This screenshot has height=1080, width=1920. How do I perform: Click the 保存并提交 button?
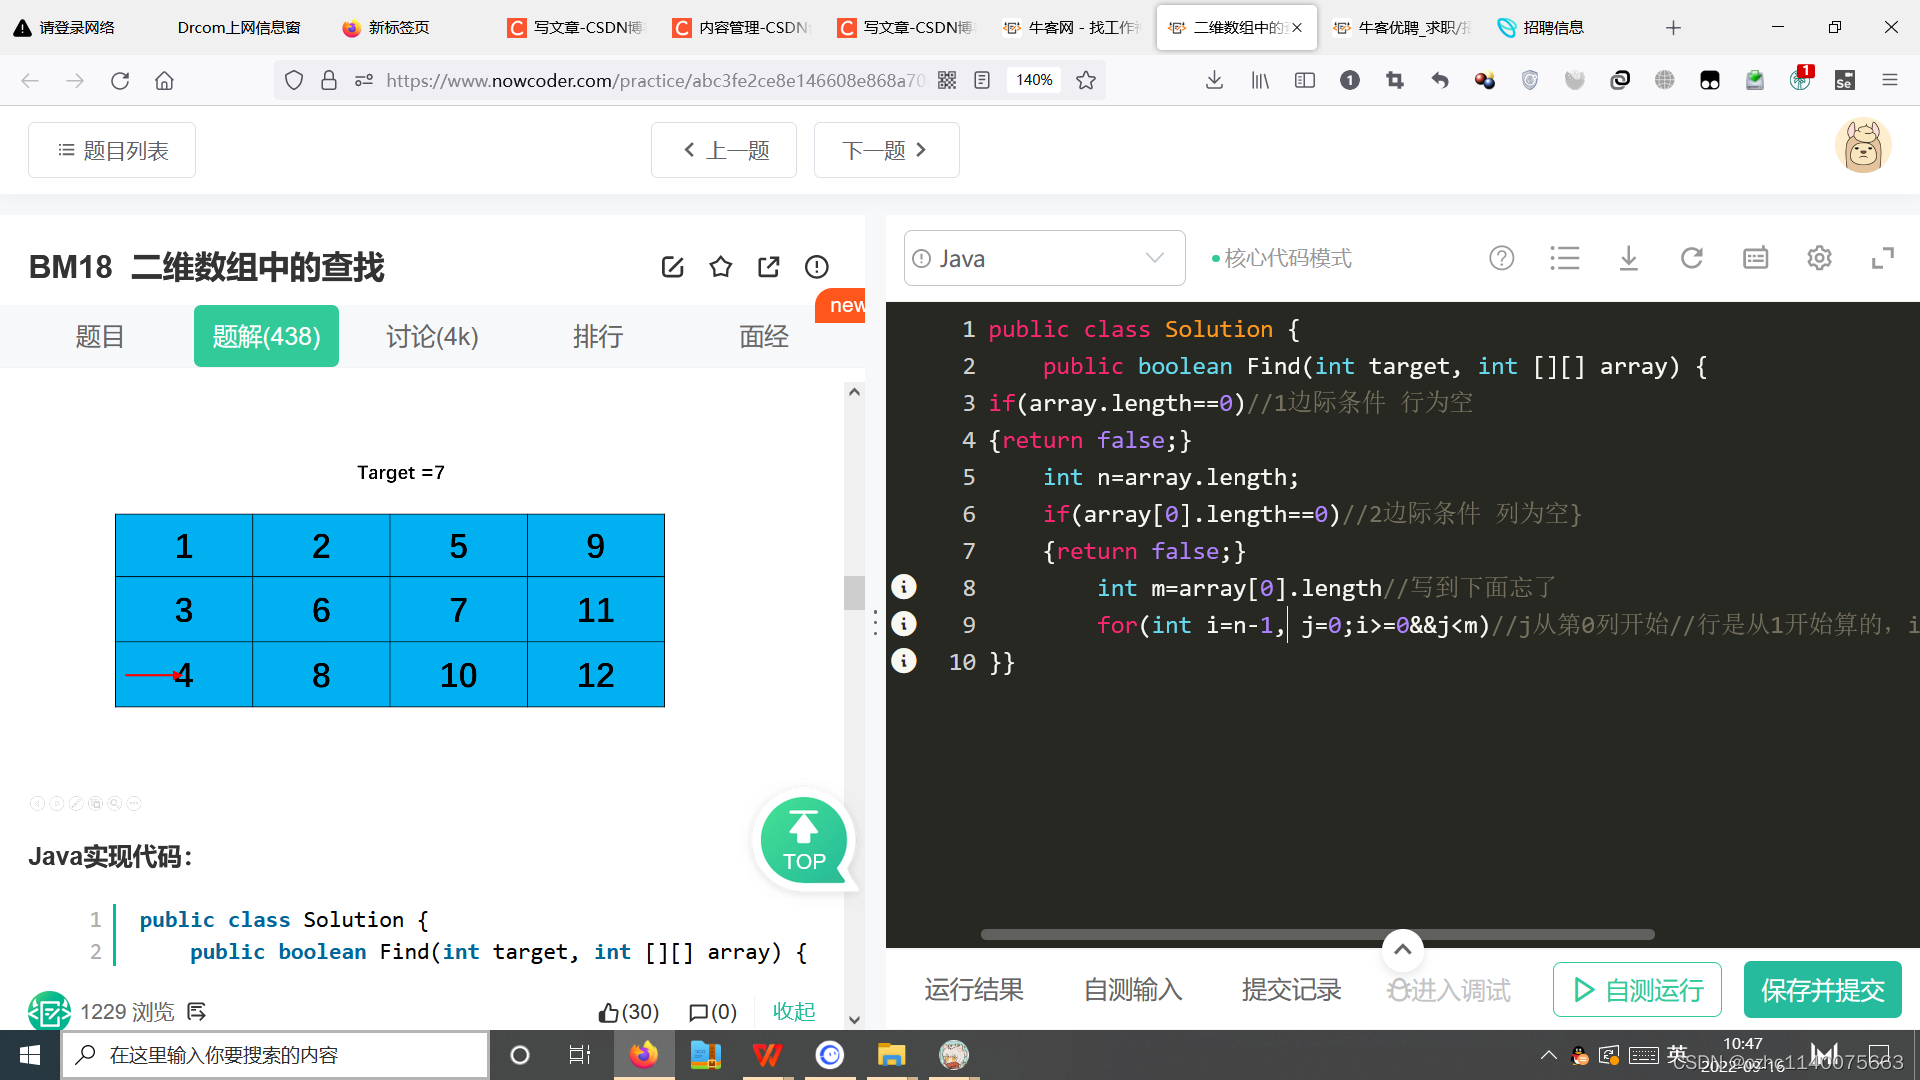tap(1822, 990)
